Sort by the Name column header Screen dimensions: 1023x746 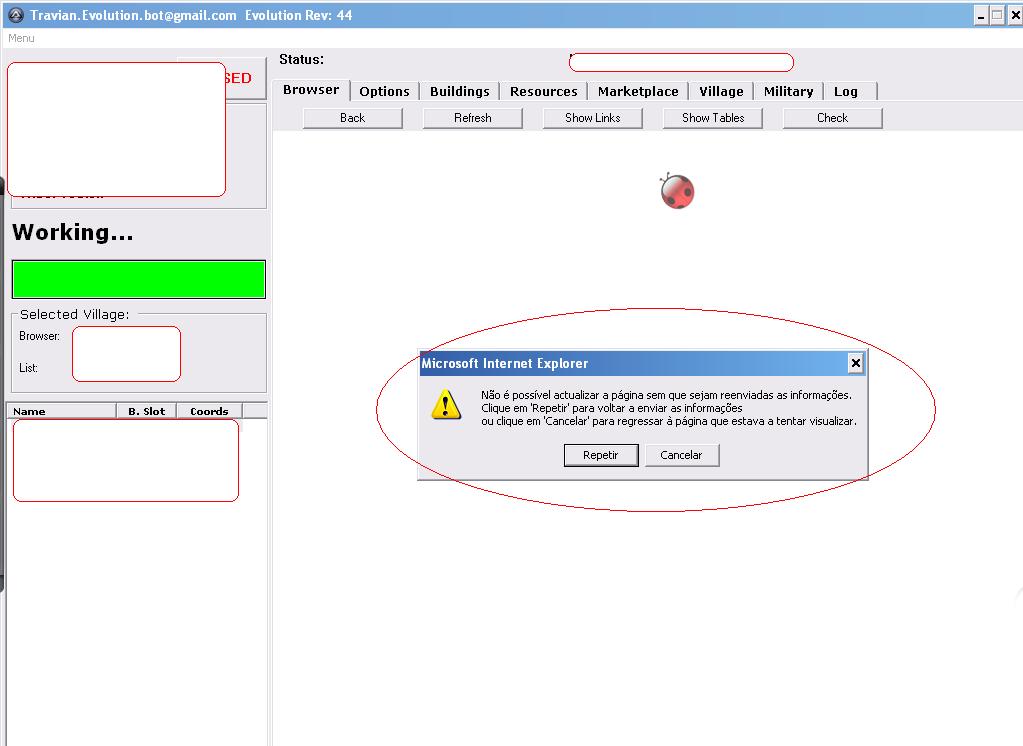pyautogui.click(x=61, y=411)
